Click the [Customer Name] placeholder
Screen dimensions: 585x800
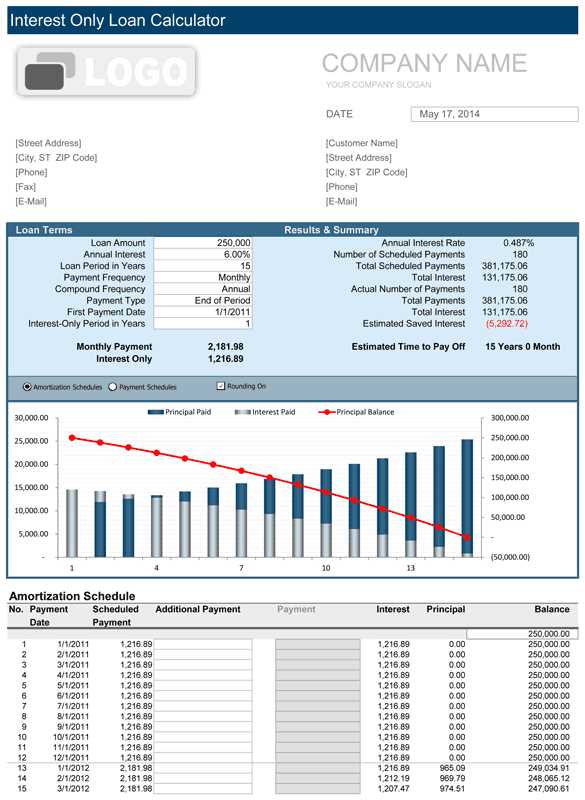click(x=362, y=143)
